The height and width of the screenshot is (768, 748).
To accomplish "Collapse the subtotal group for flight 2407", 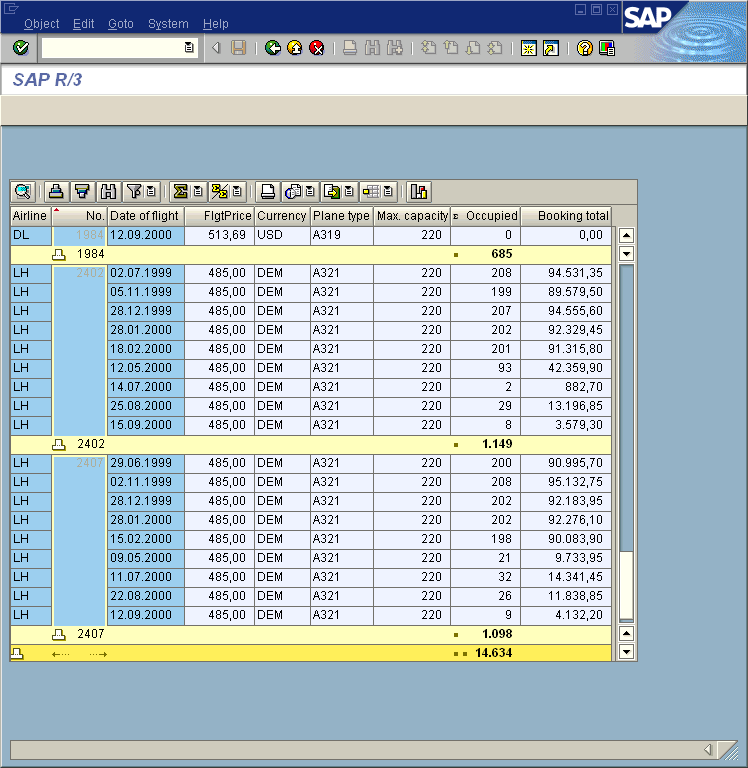I will pyautogui.click(x=59, y=634).
